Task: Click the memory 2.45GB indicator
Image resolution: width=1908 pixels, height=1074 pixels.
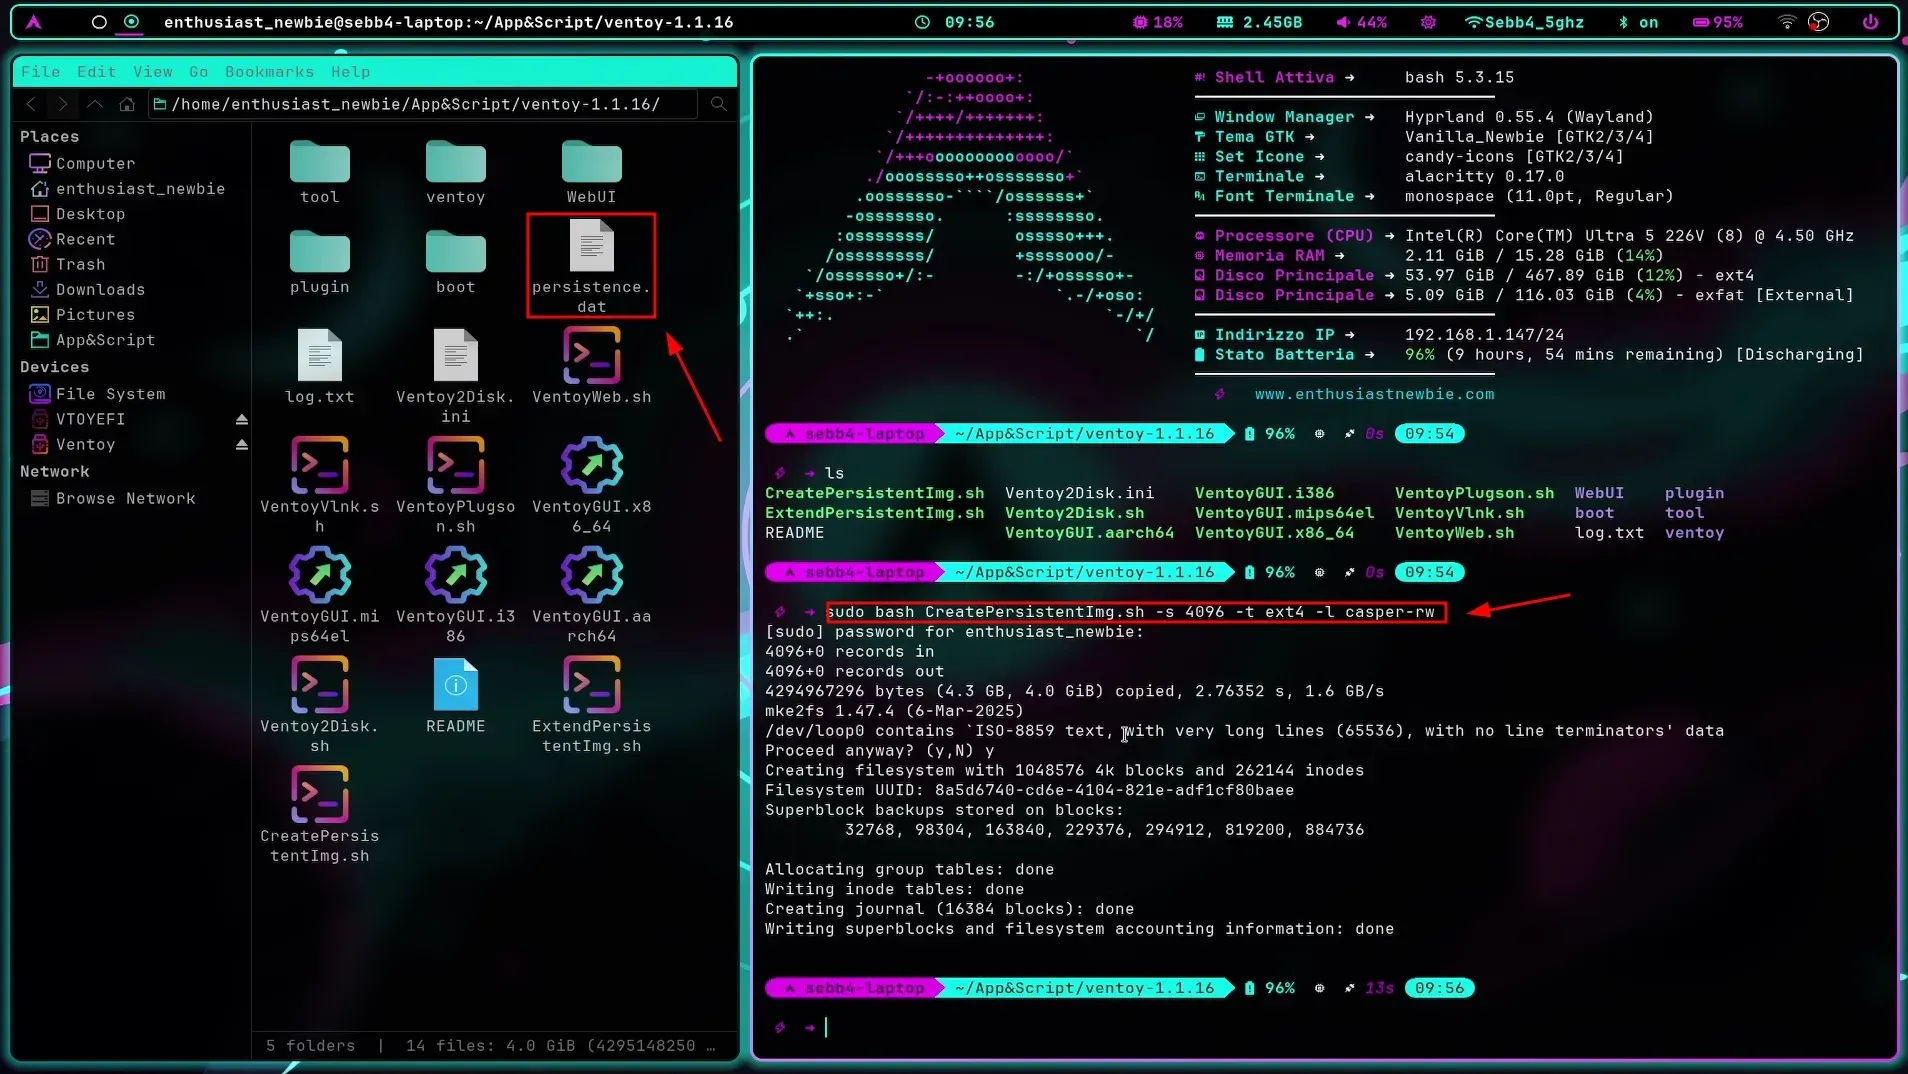Action: click(x=1259, y=22)
